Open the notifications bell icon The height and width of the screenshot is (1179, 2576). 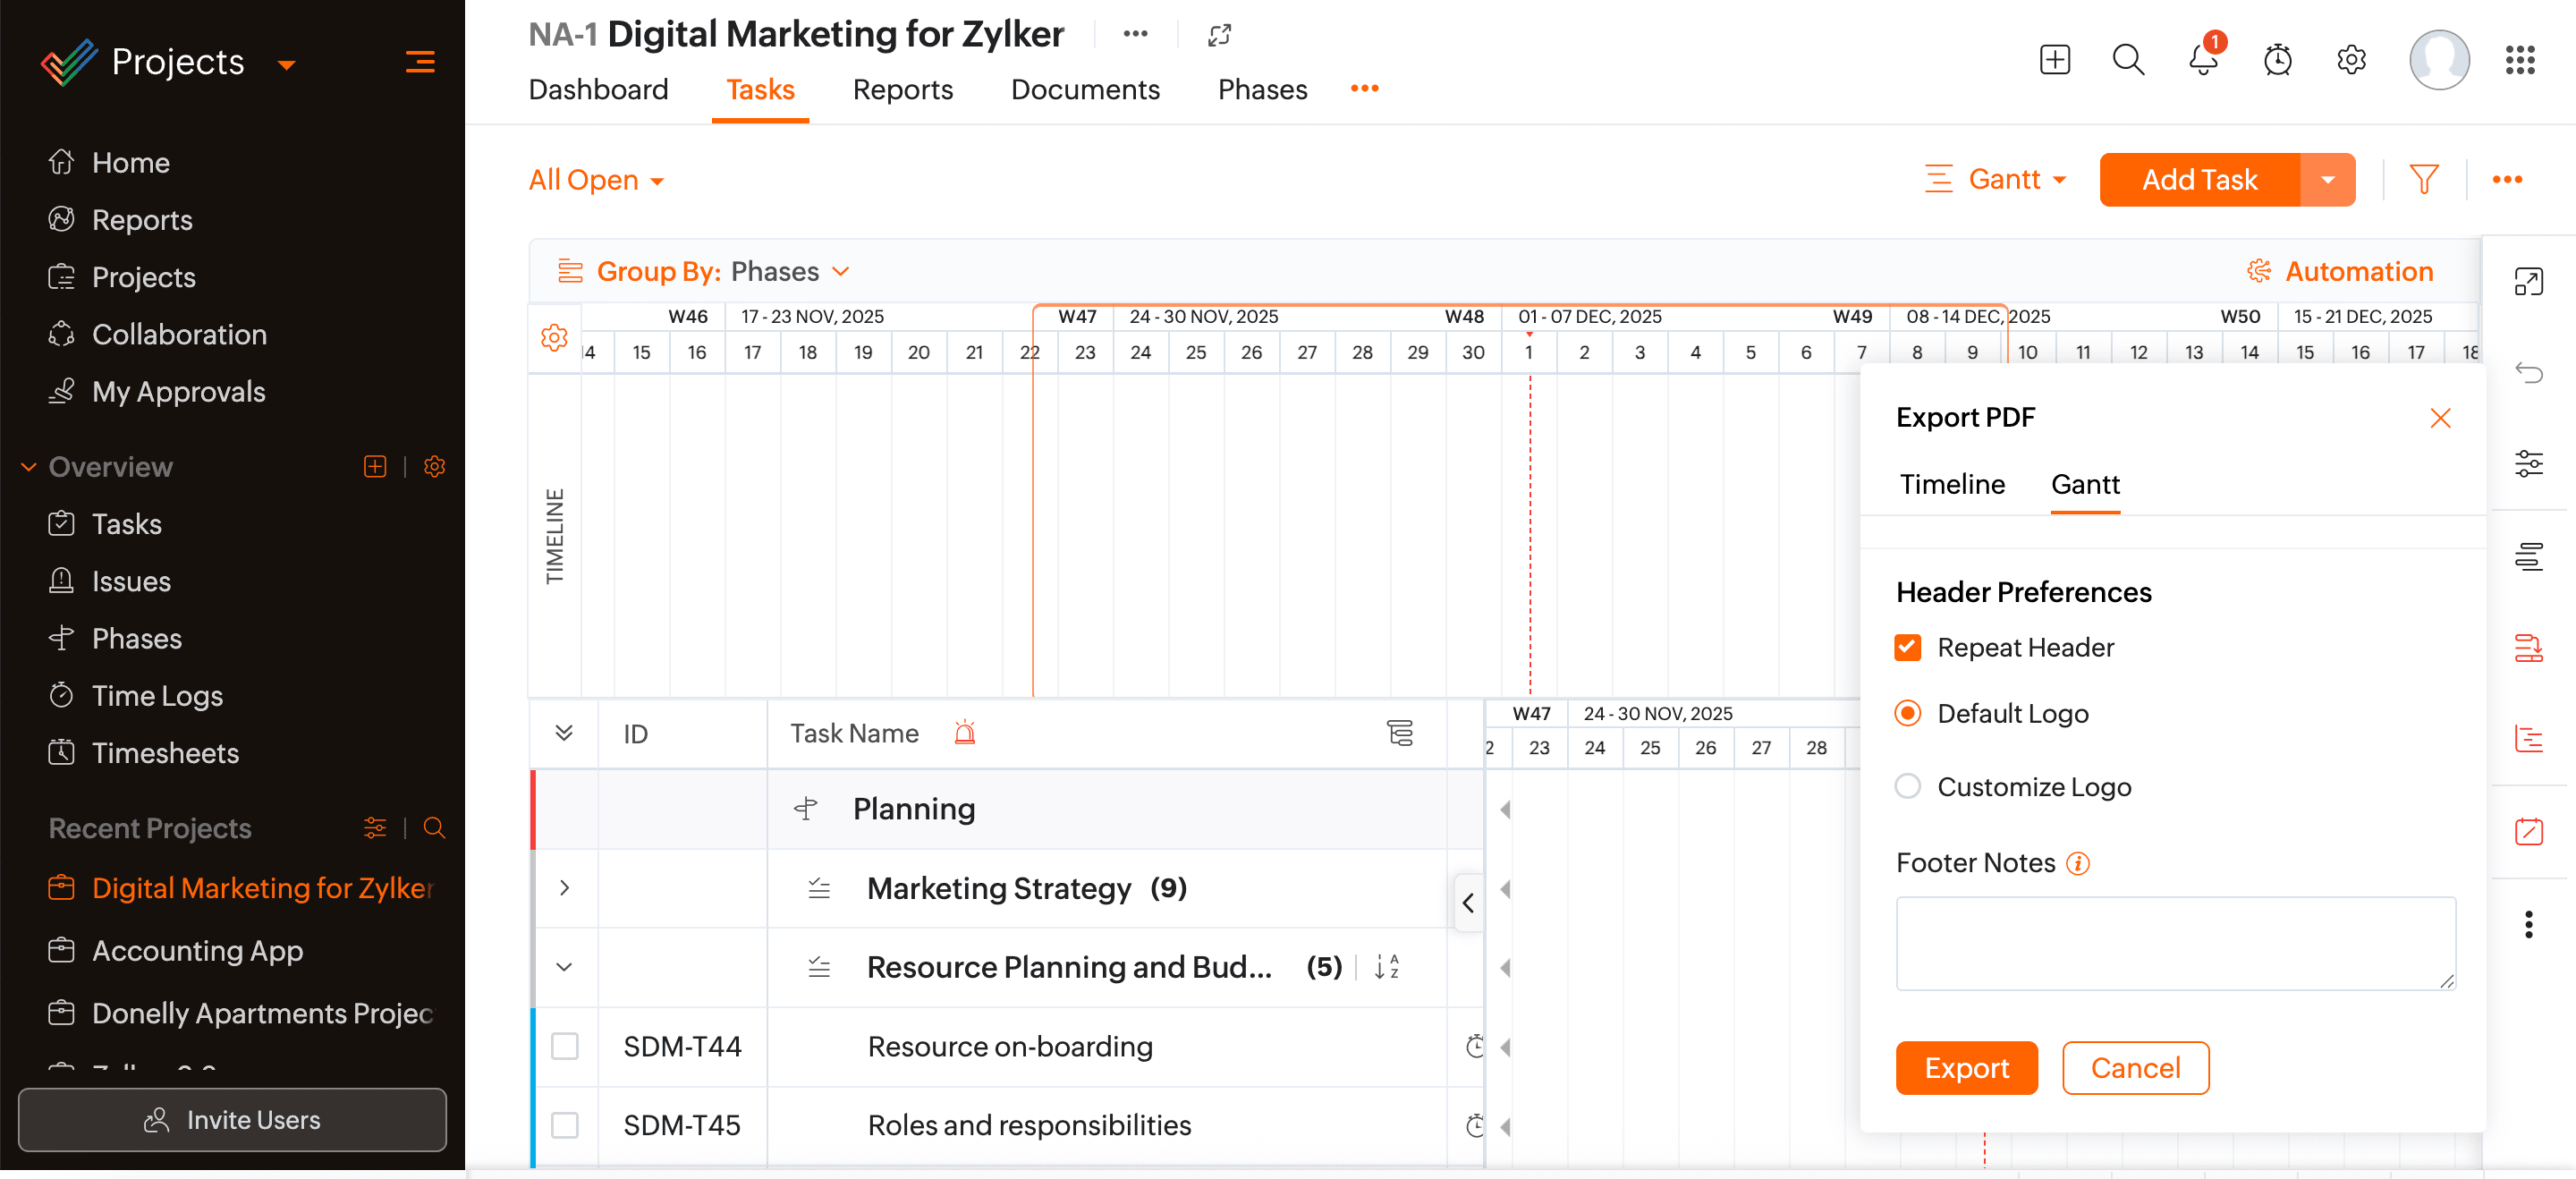point(2202,60)
